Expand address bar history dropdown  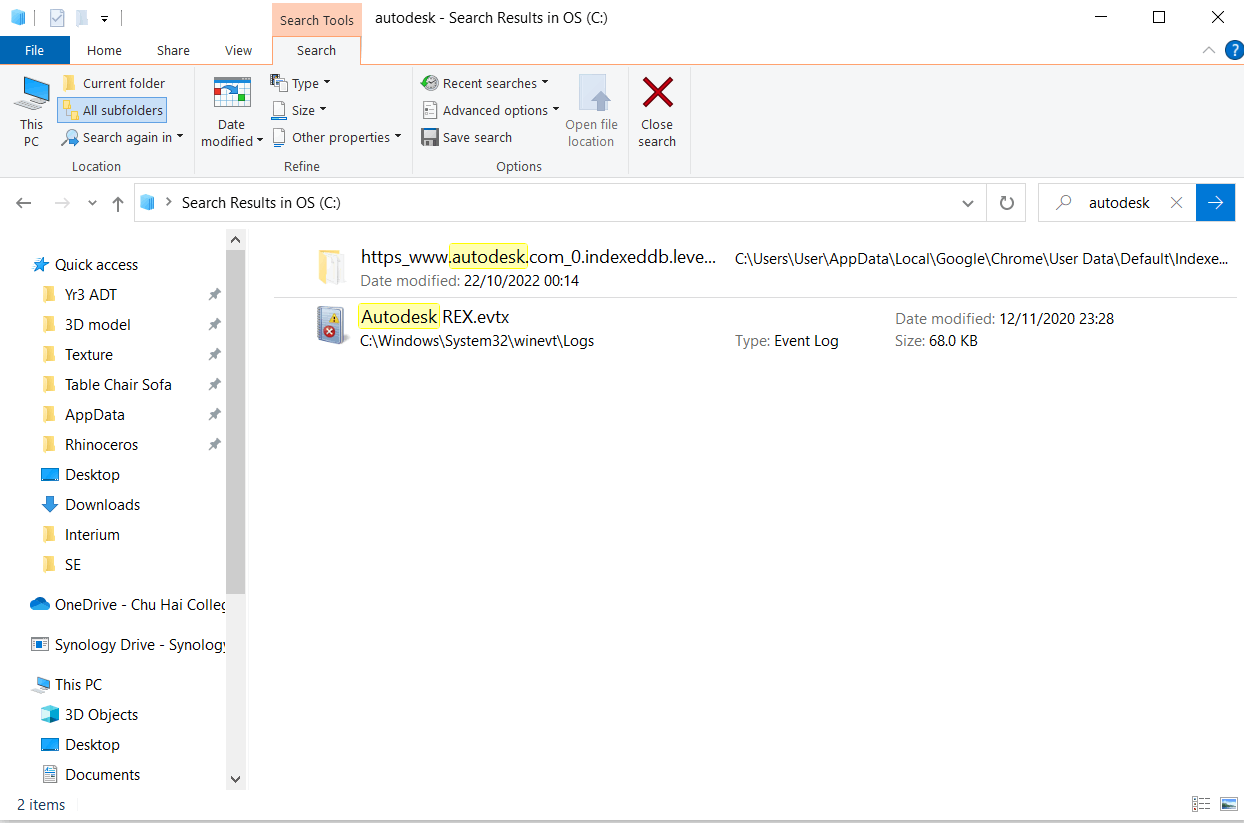pos(967,203)
